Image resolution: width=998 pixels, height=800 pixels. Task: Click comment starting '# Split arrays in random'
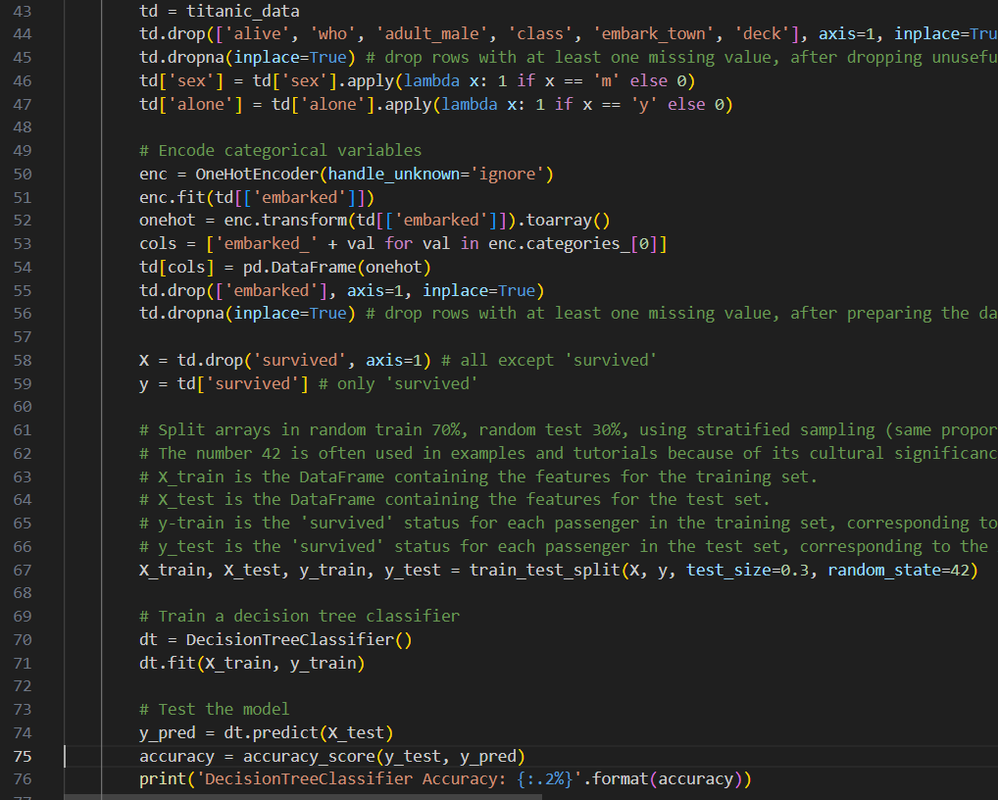click(568, 430)
